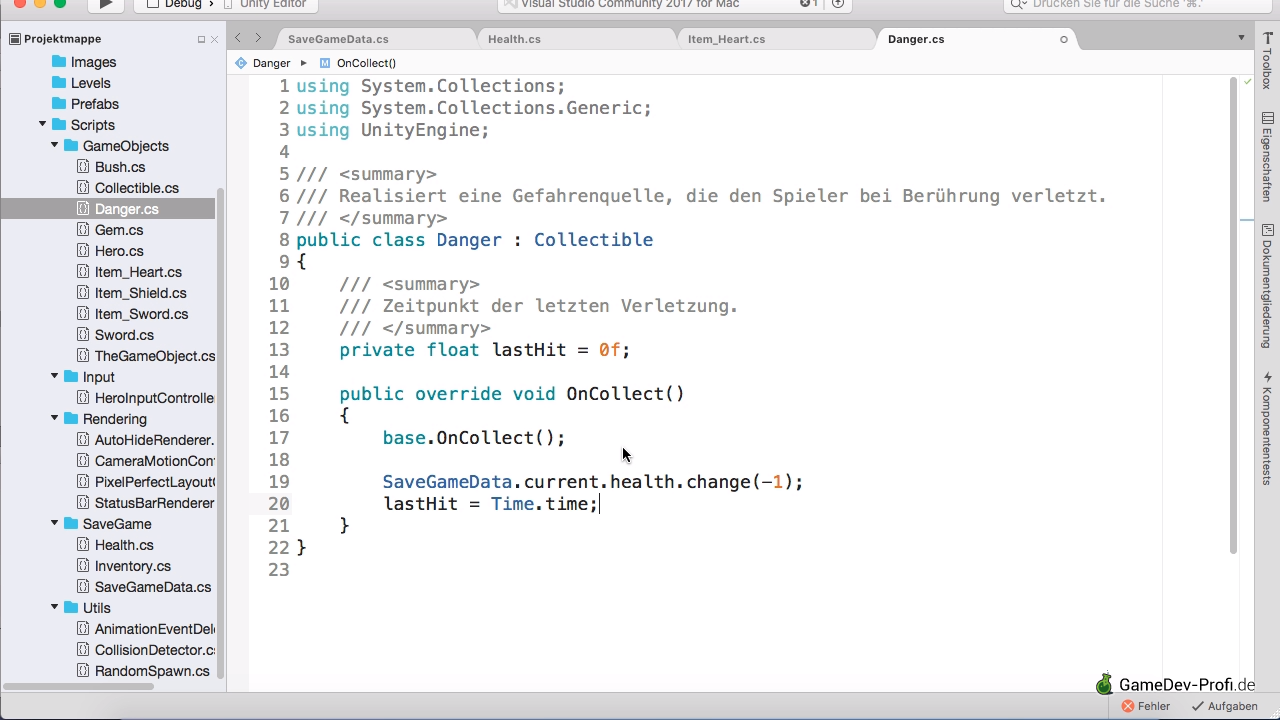Collapse the SaveGame folder

(55, 524)
